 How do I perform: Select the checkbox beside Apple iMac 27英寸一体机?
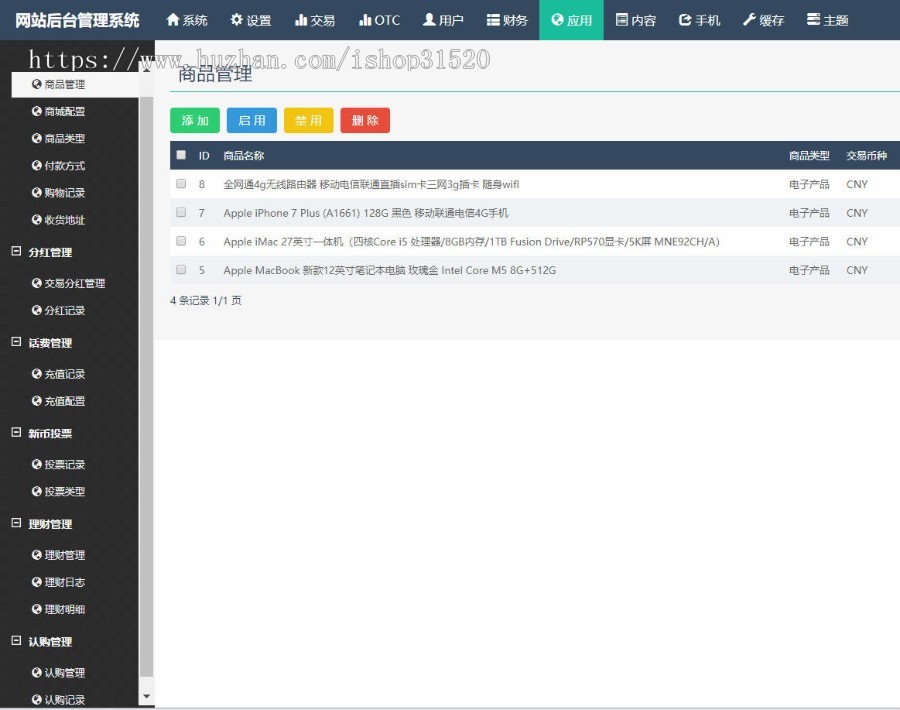click(183, 241)
